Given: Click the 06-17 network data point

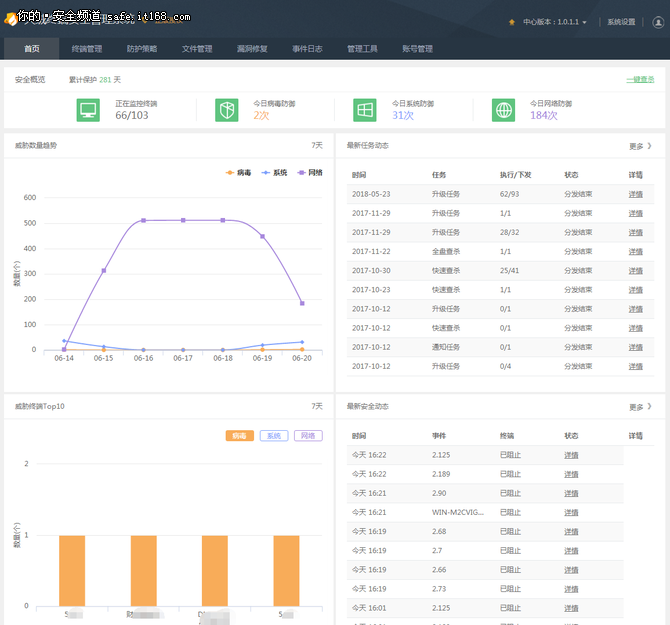Looking at the screenshot, I should (x=183, y=220).
